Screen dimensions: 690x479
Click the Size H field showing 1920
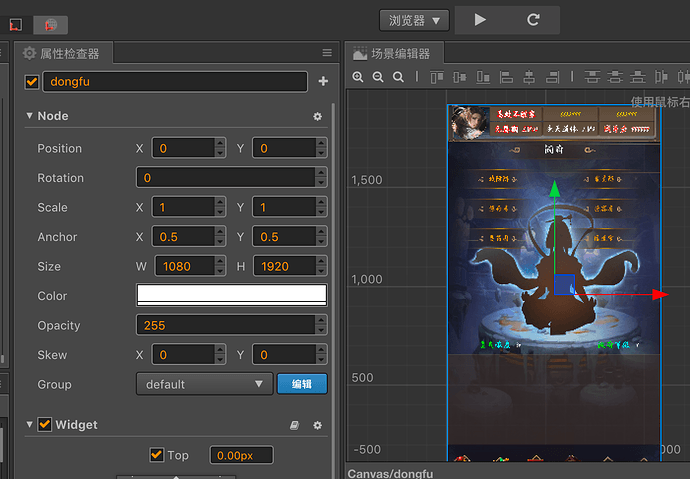(285, 266)
